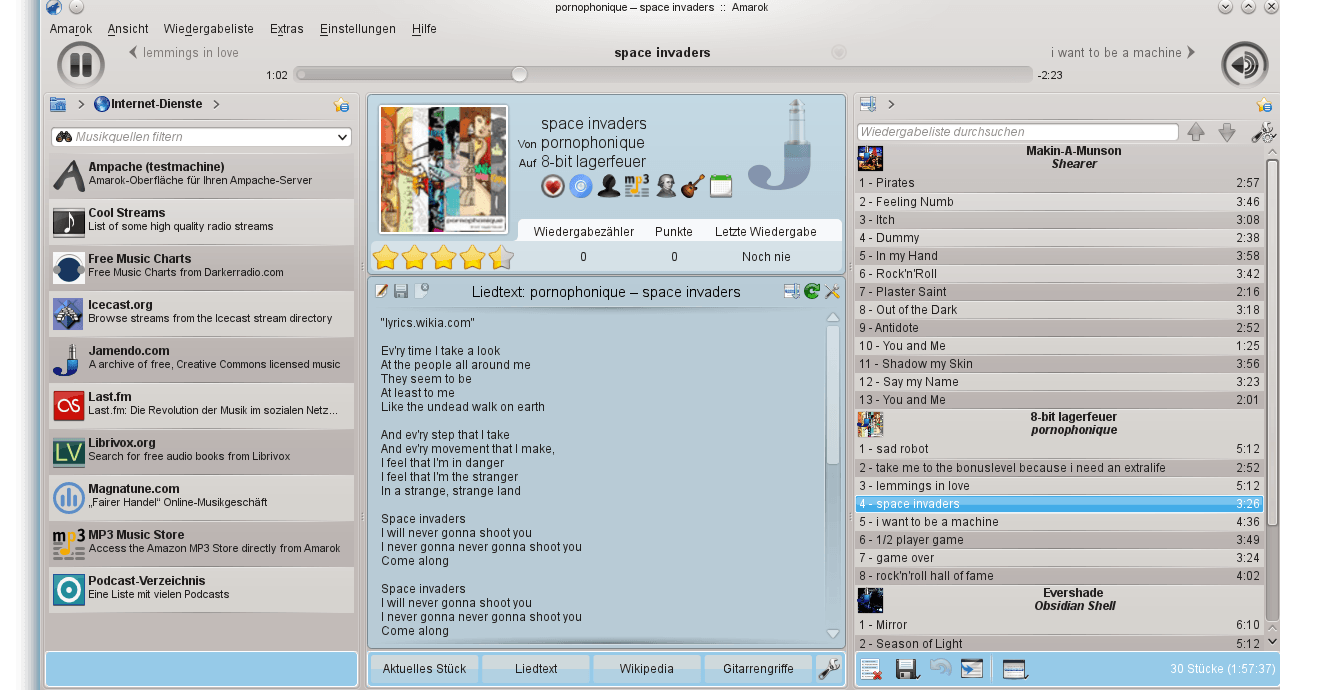Viewport: 1326px width, 690px height.
Task: Show active track in the playlist icon
Action: (972, 670)
